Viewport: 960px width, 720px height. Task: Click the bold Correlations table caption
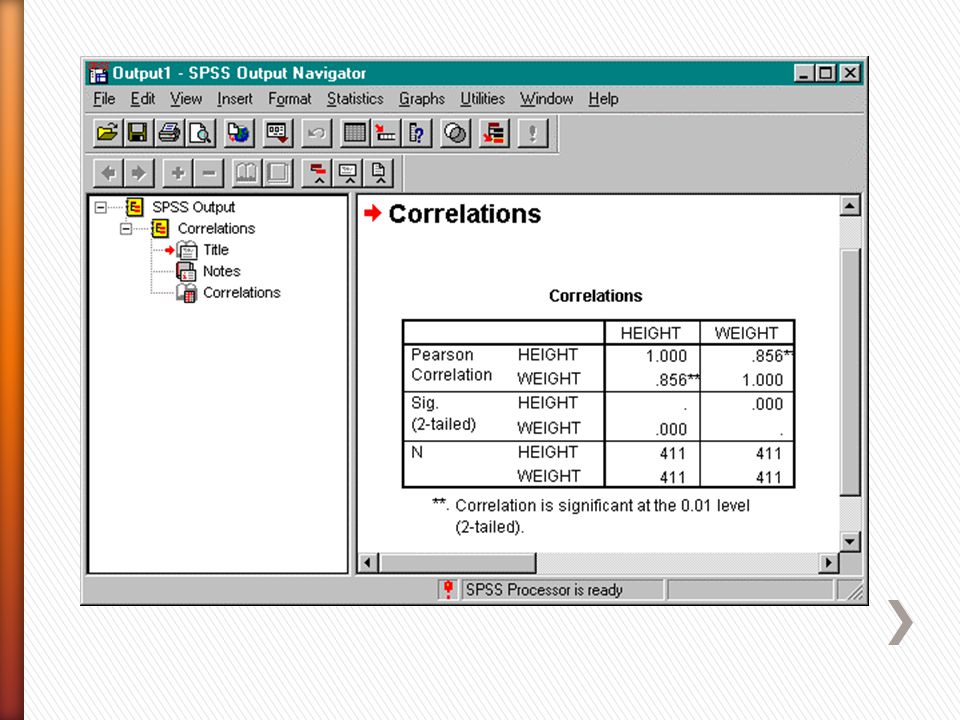click(596, 296)
